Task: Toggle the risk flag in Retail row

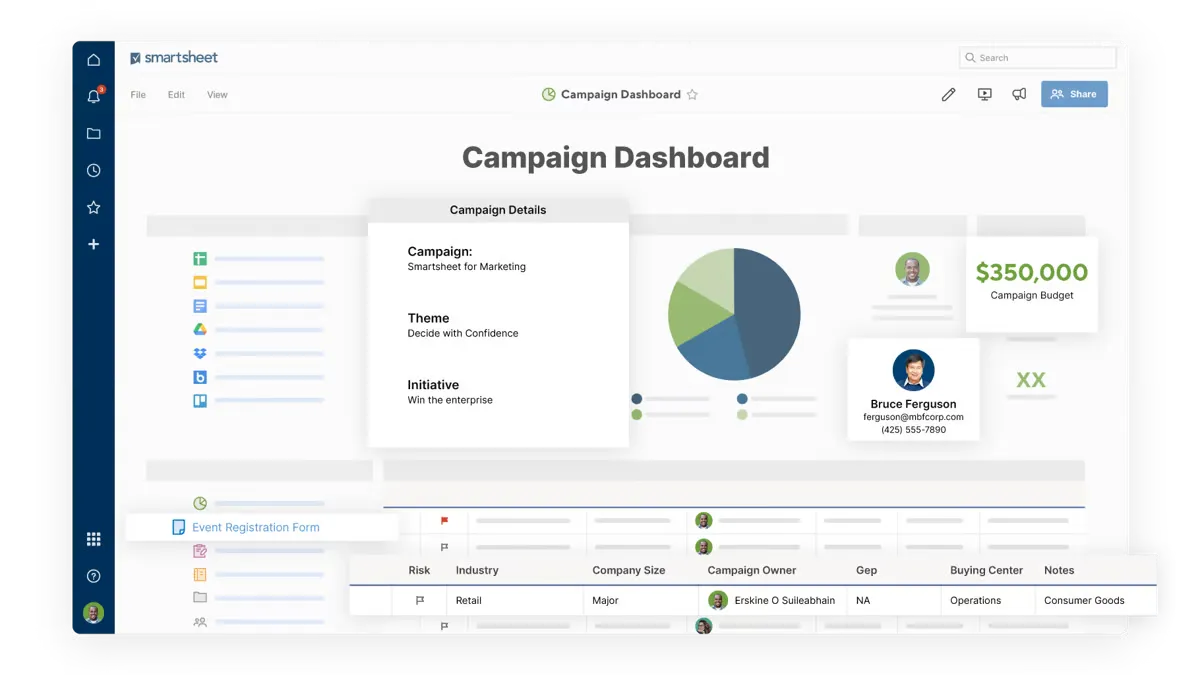Action: 420,601
